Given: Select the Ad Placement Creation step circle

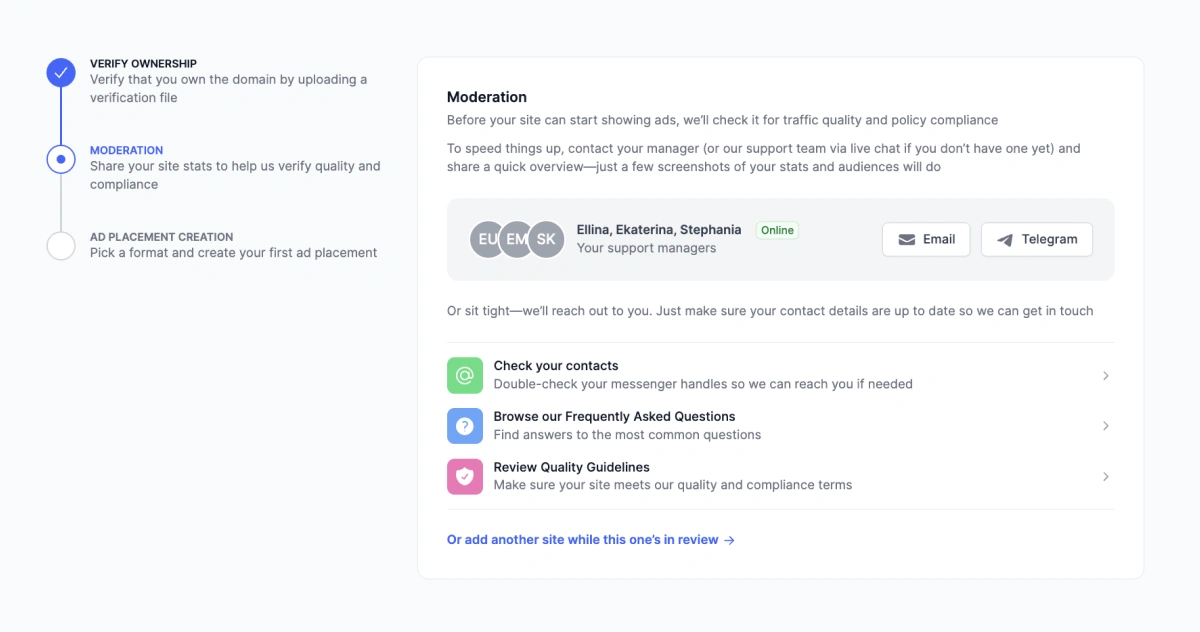Looking at the screenshot, I should [60, 246].
